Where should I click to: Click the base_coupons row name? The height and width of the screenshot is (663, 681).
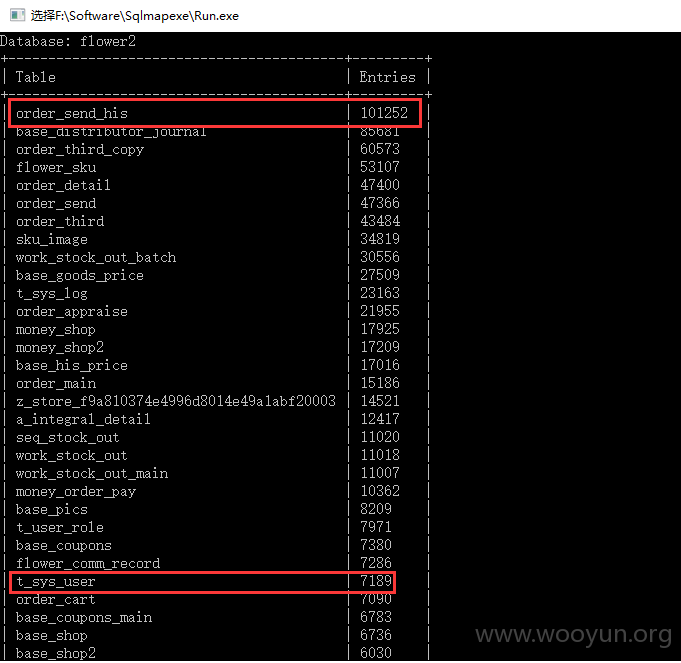(x=64, y=546)
